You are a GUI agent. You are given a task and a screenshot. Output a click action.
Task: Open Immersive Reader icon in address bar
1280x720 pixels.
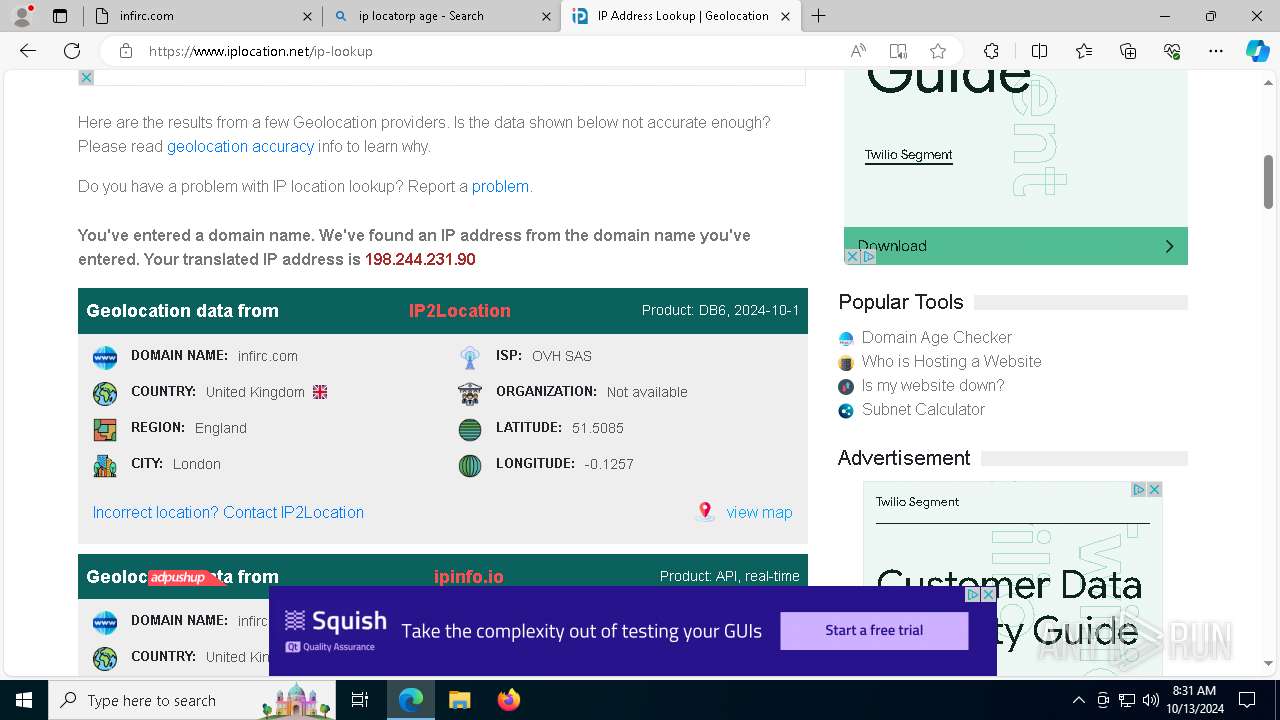(898, 51)
